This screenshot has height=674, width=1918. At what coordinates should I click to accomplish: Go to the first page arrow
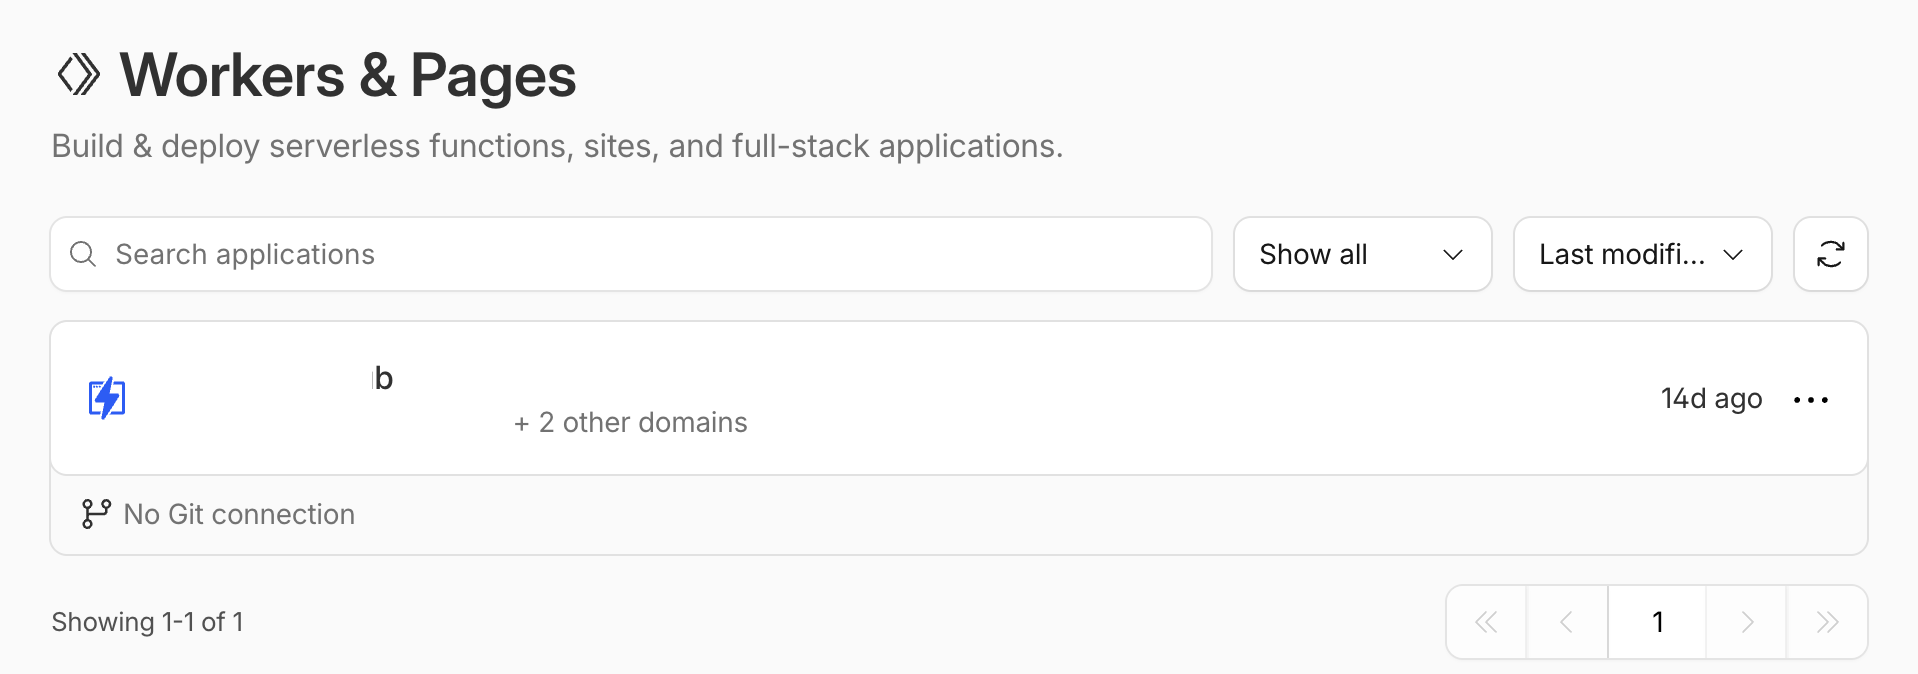point(1486,622)
